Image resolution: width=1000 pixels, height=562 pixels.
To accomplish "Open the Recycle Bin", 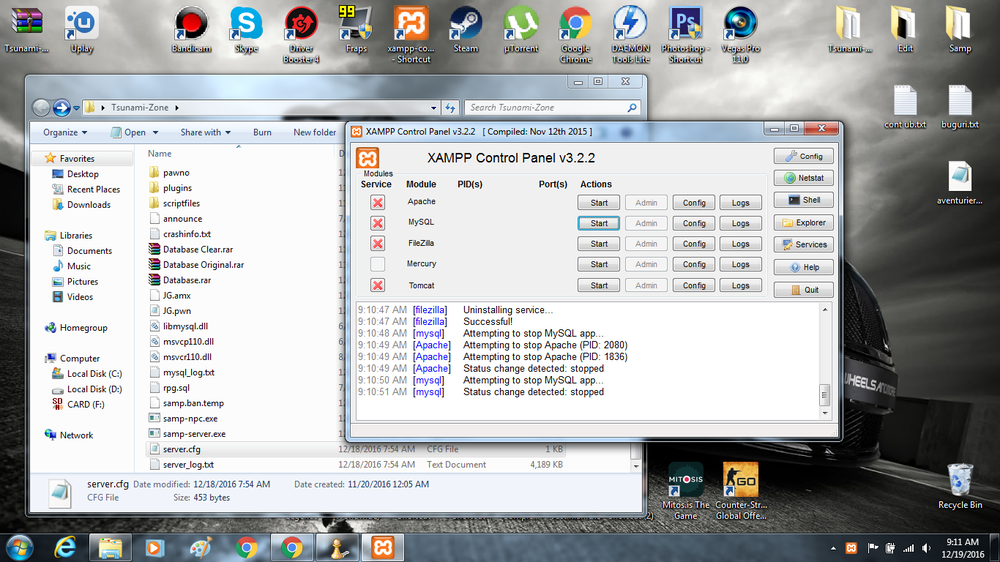I will (x=960, y=486).
